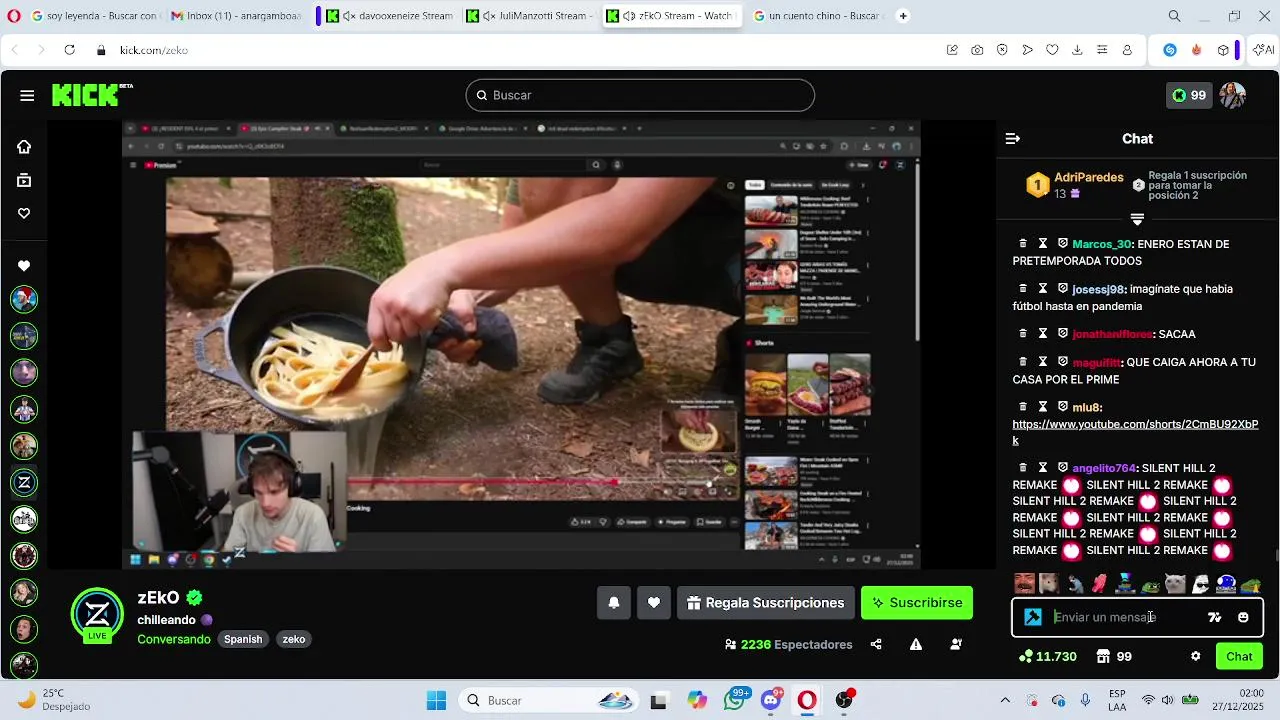Open chat settings gear
The height and width of the screenshot is (720, 1280).
[x=1195, y=657]
